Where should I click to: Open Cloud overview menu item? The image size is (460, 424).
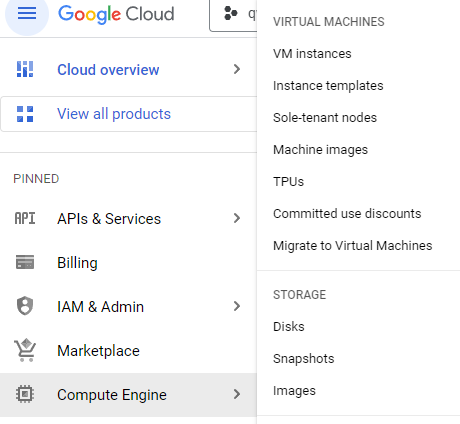tap(128, 69)
